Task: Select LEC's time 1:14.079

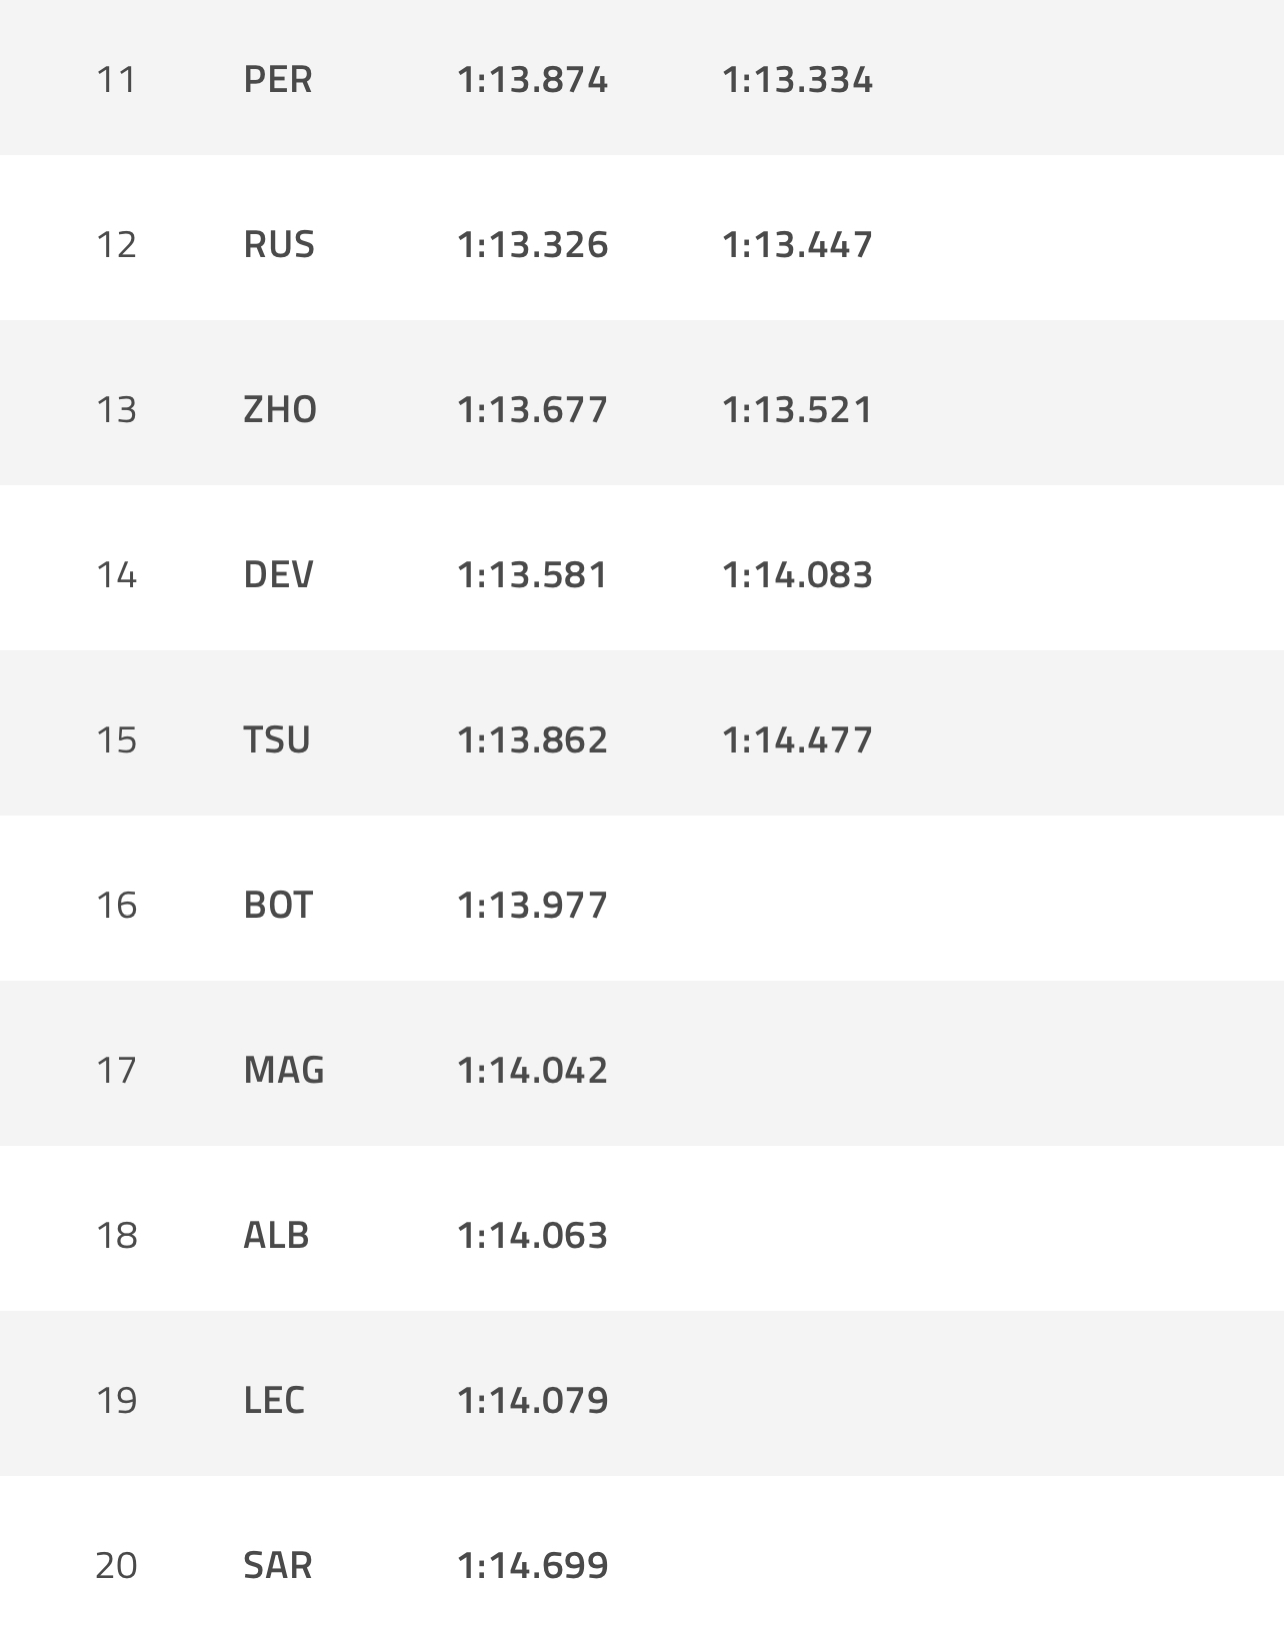Action: pyautogui.click(x=532, y=1399)
